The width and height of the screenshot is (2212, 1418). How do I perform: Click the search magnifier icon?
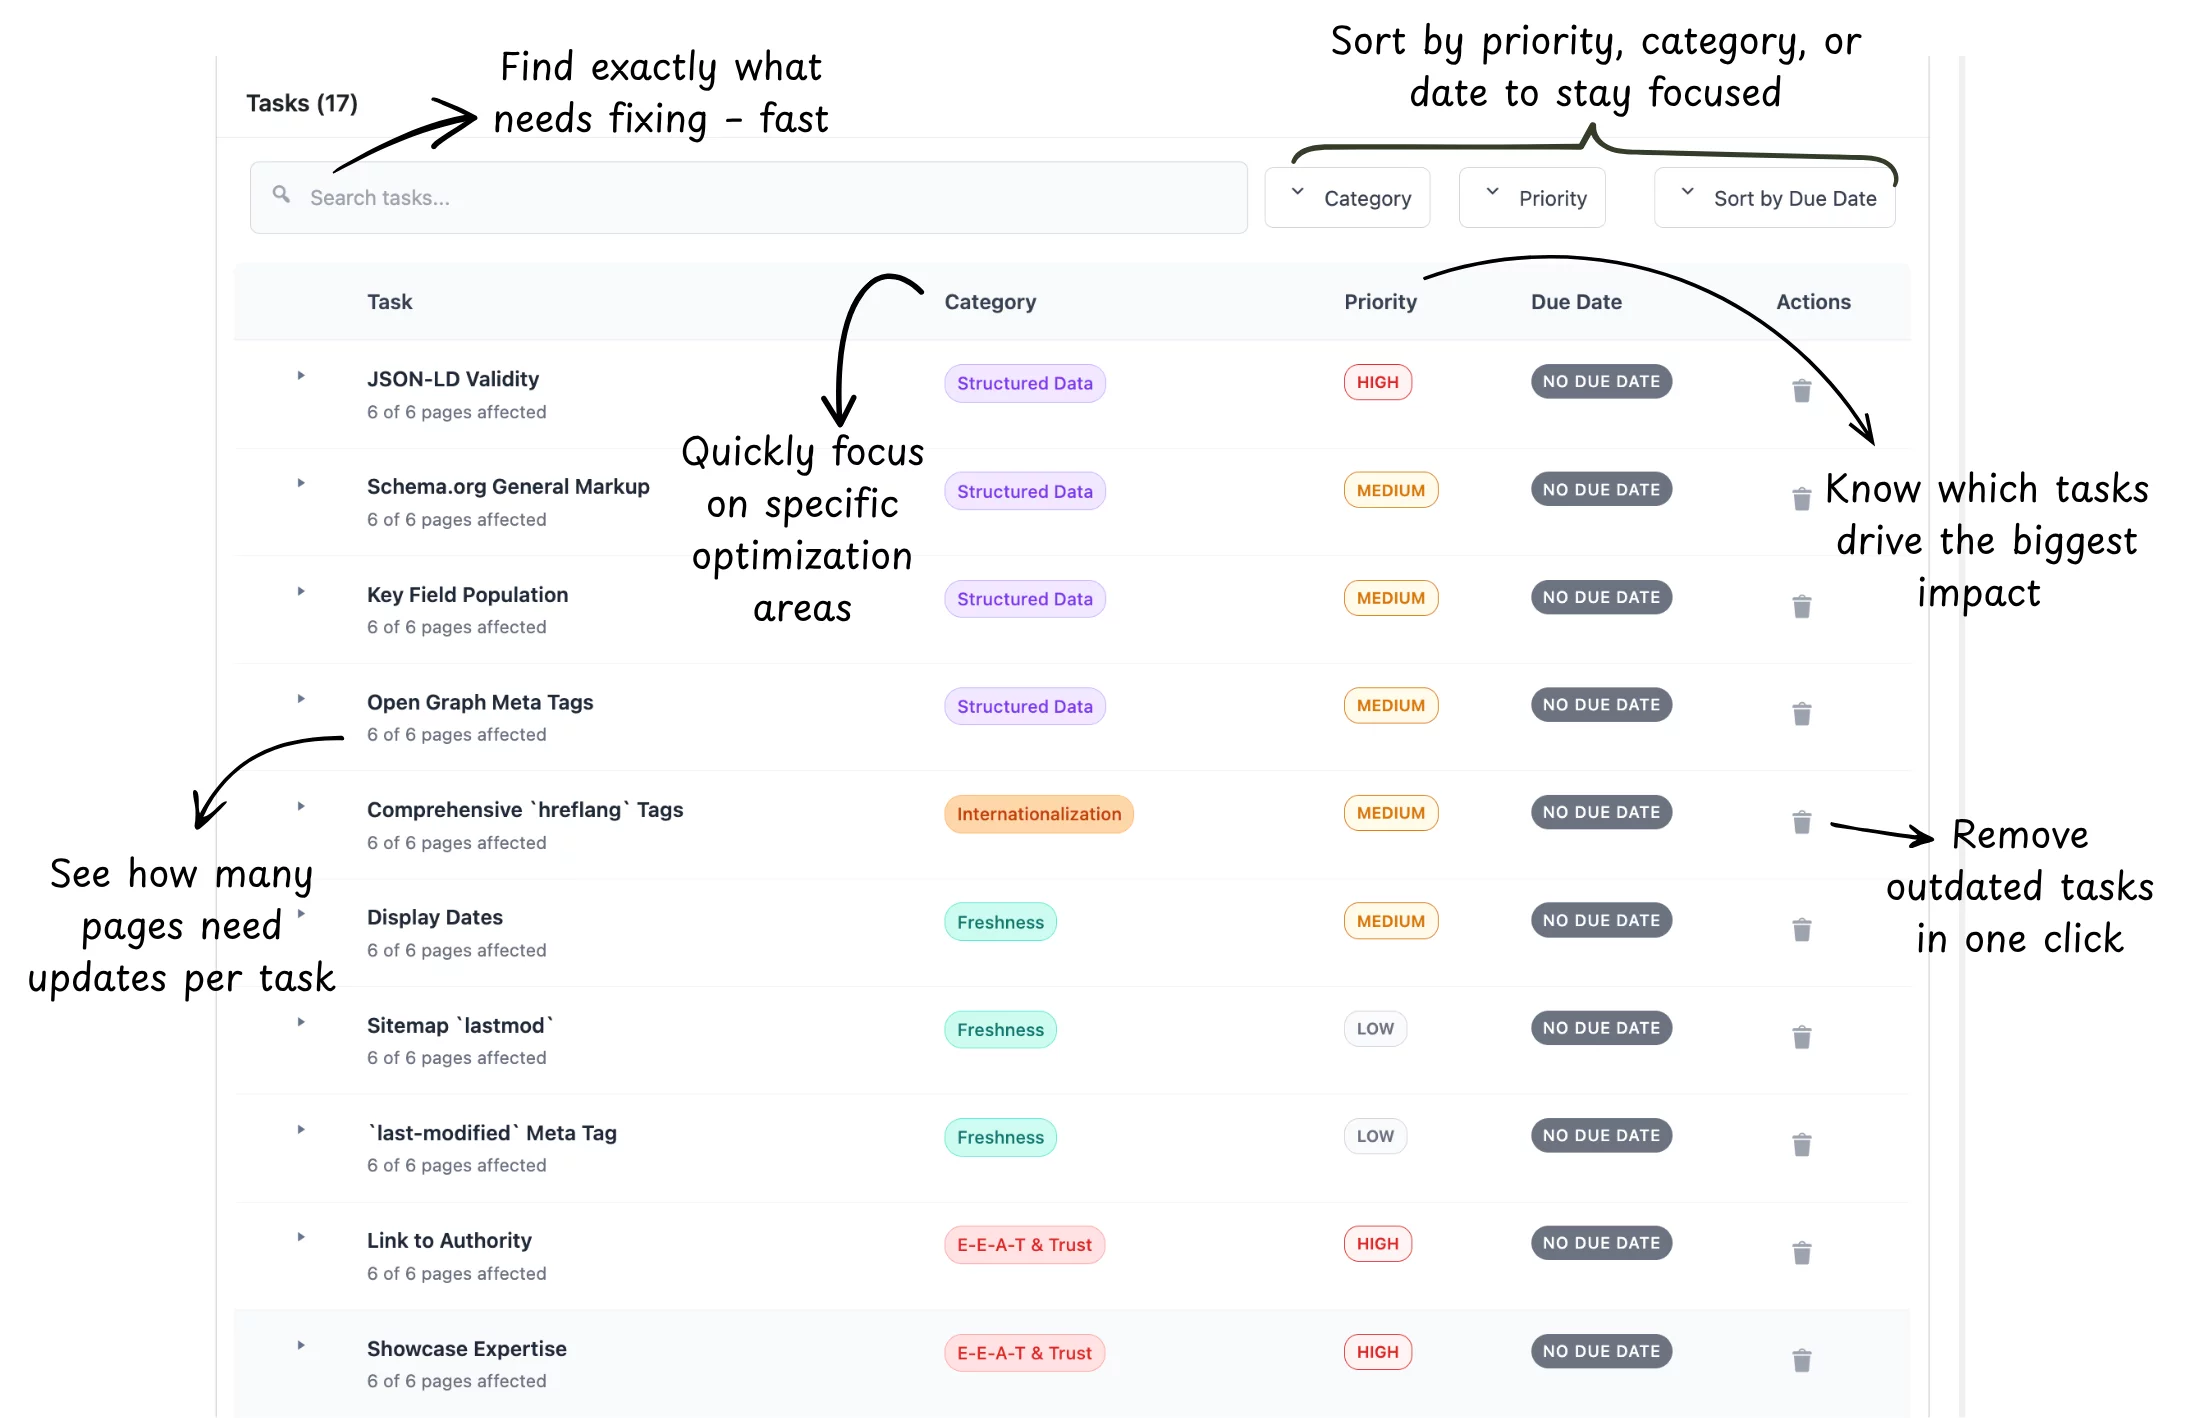[x=282, y=195]
